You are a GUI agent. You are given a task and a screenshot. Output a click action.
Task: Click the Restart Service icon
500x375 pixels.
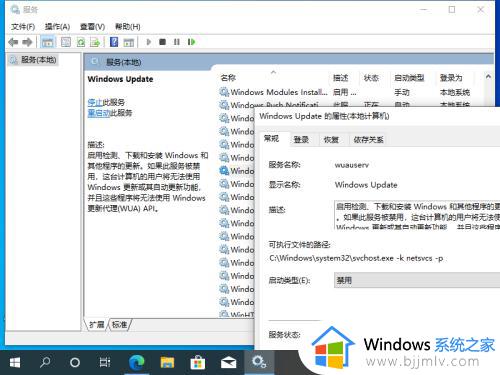[x=191, y=42]
